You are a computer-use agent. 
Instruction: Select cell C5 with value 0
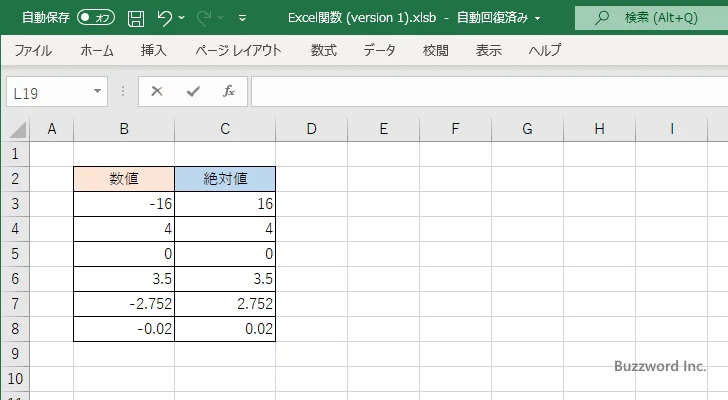225,254
